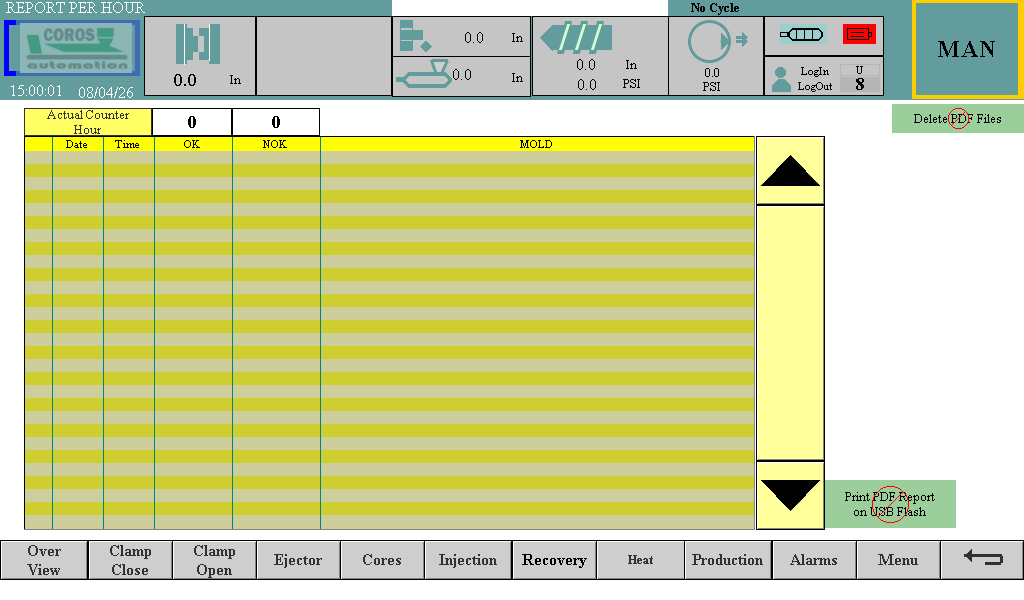Screen dimensions: 1024x600
Task: Open the Production tab
Action: (x=727, y=560)
